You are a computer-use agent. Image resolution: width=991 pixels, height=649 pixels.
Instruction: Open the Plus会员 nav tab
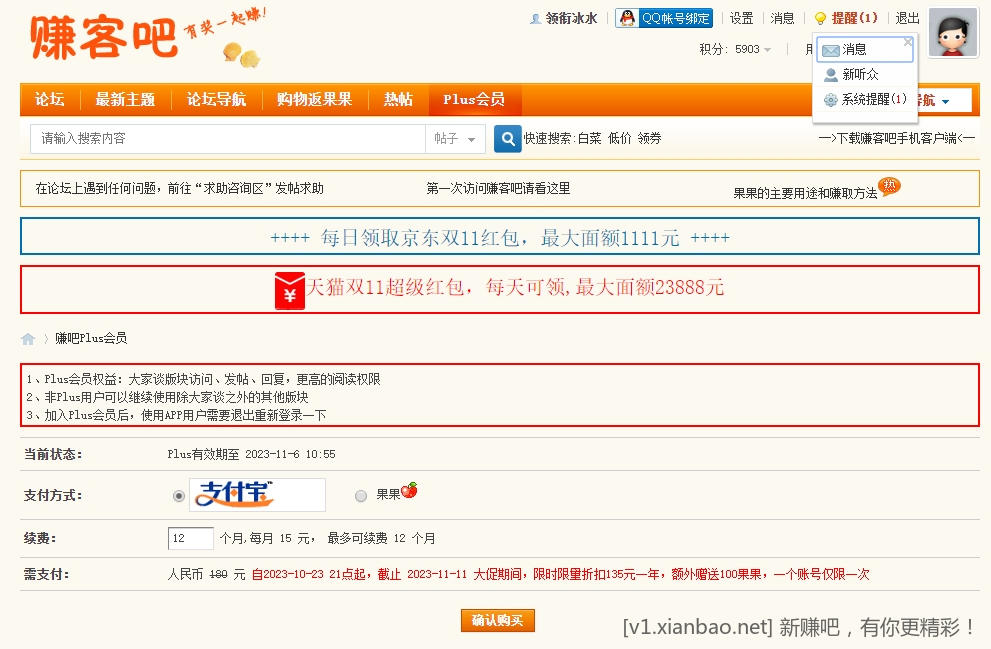point(474,99)
